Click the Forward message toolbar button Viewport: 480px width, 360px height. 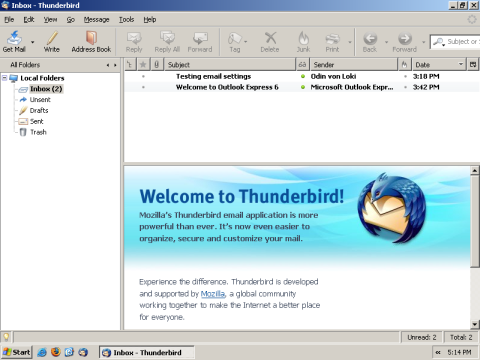200,41
